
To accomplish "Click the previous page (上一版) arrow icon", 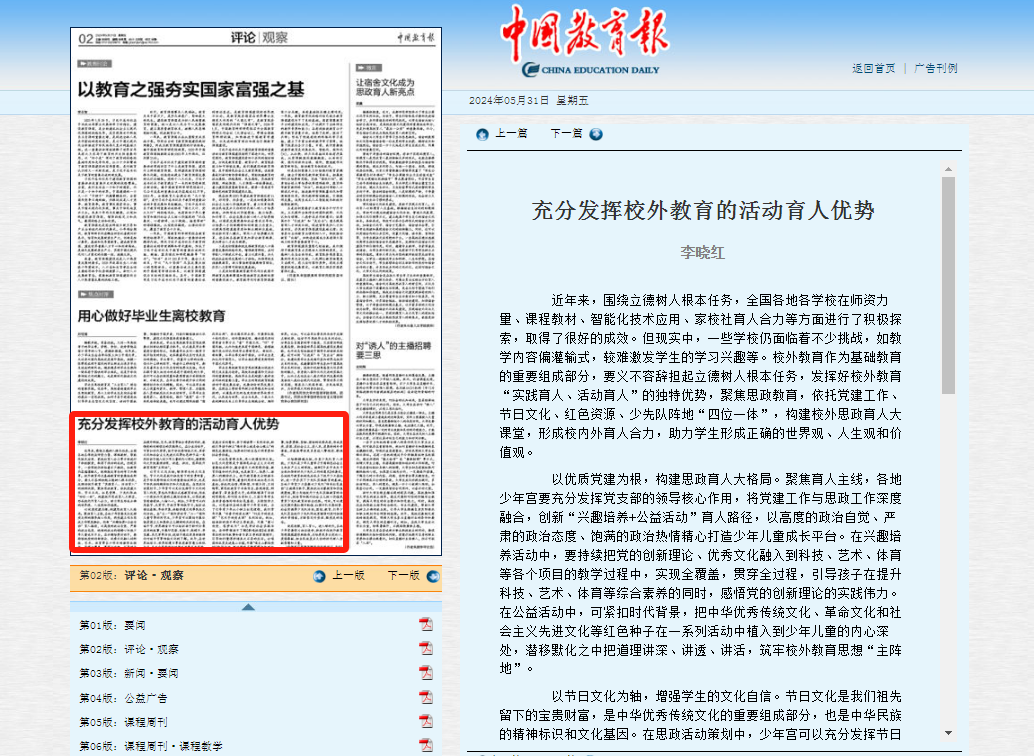I will [320, 576].
